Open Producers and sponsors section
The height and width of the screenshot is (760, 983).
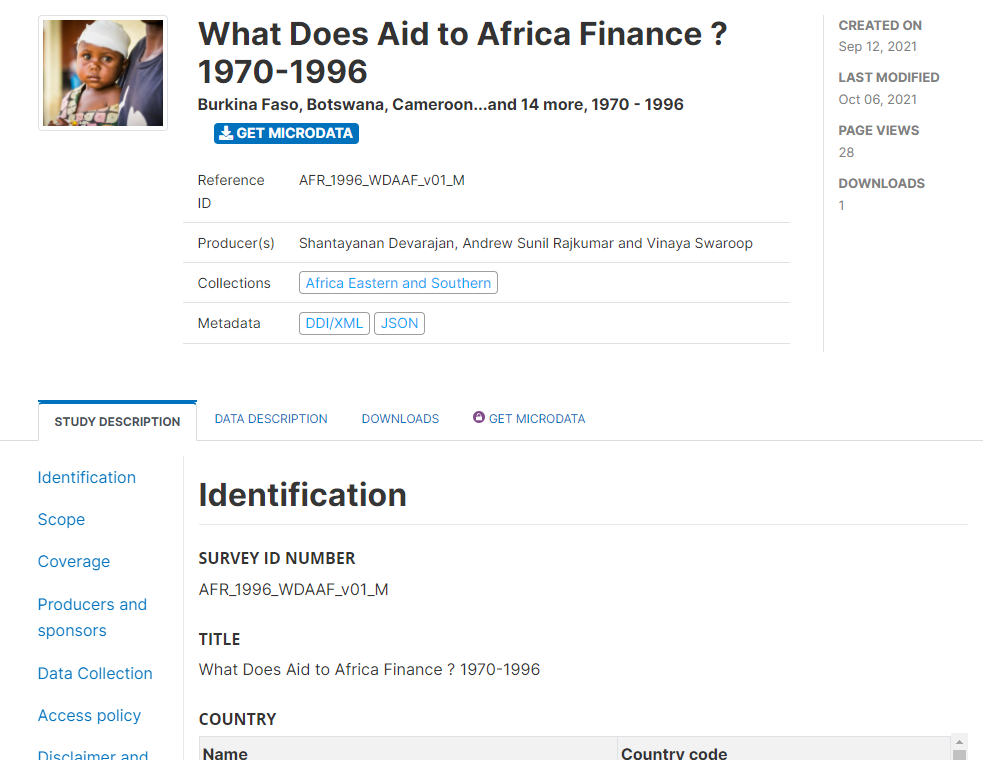pos(92,618)
